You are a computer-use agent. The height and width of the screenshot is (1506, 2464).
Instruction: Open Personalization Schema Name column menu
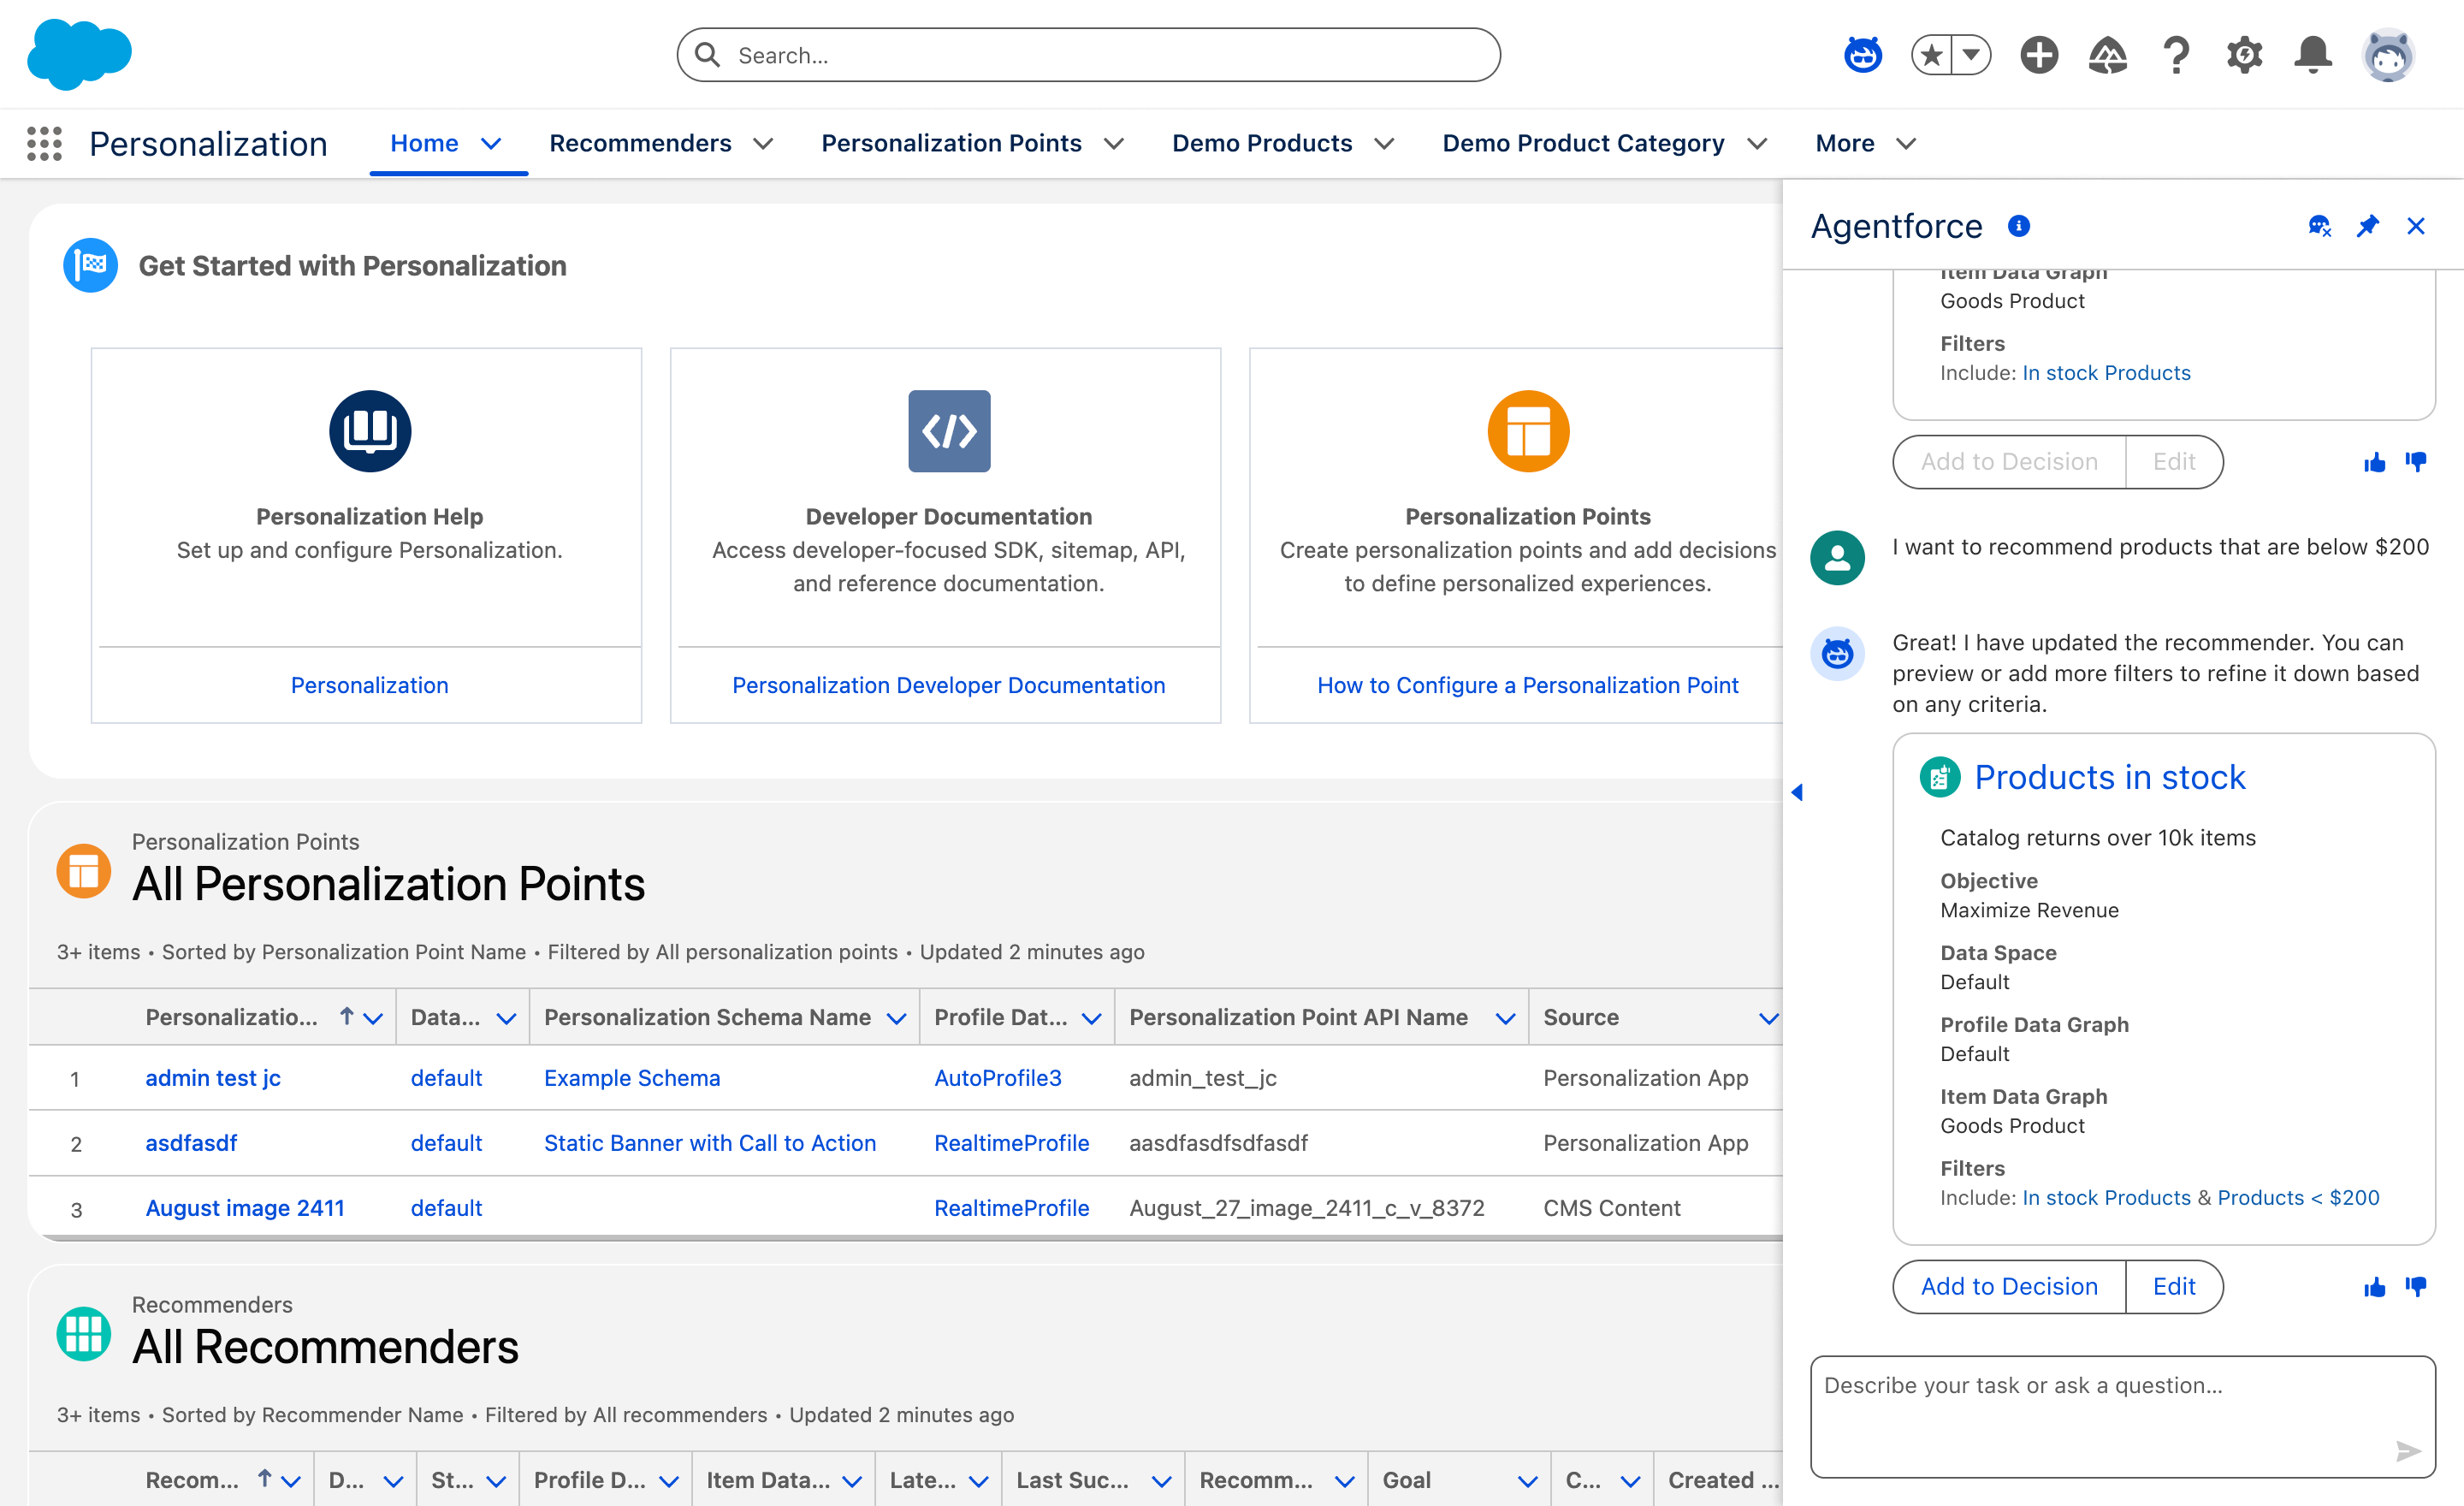click(896, 1018)
